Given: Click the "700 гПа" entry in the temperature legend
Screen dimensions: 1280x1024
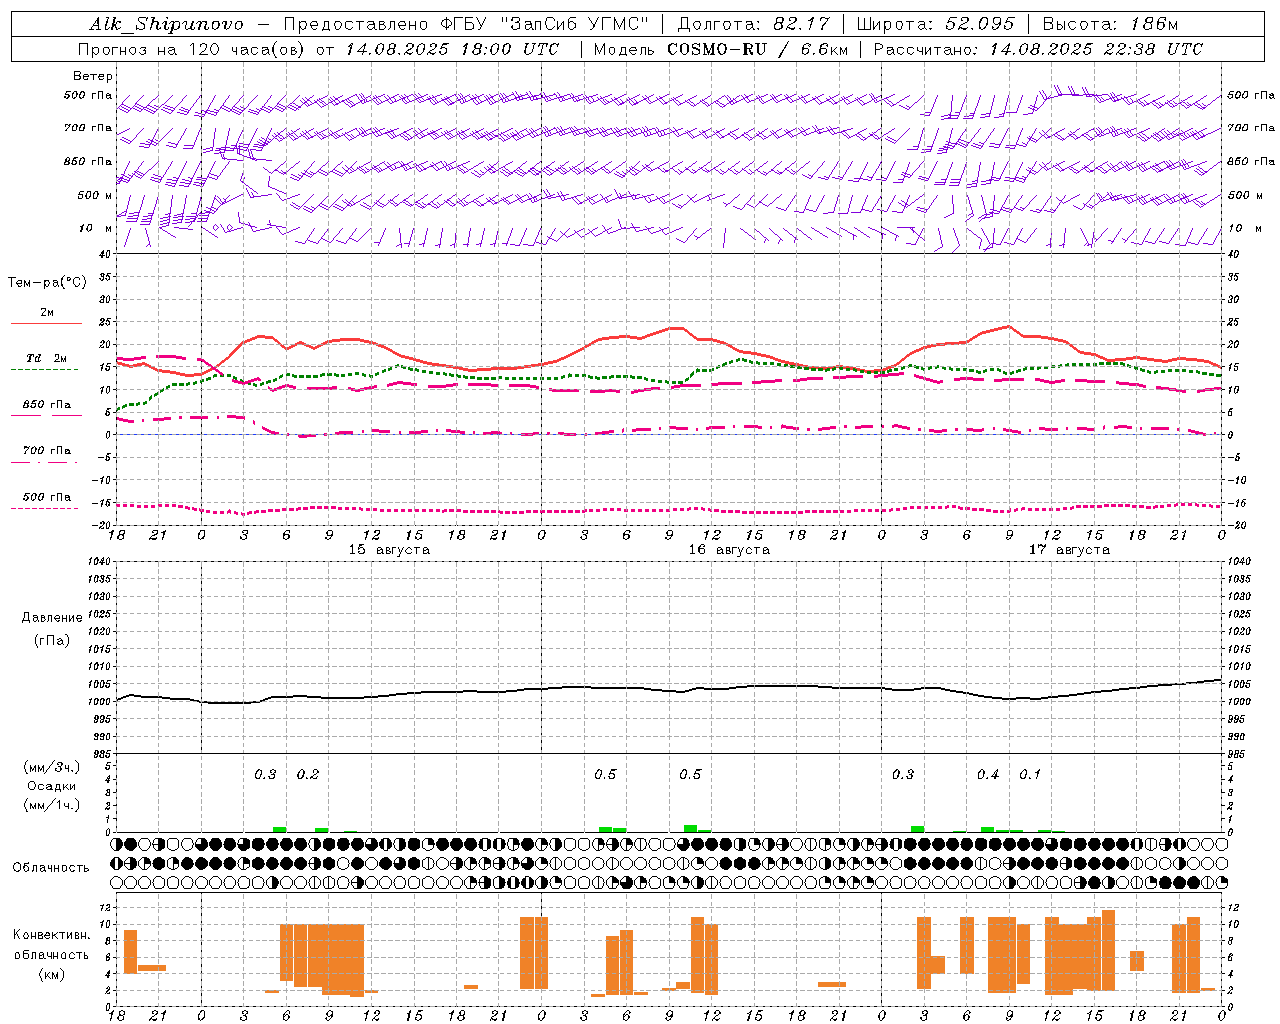Looking at the screenshot, I should pyautogui.click(x=47, y=451).
